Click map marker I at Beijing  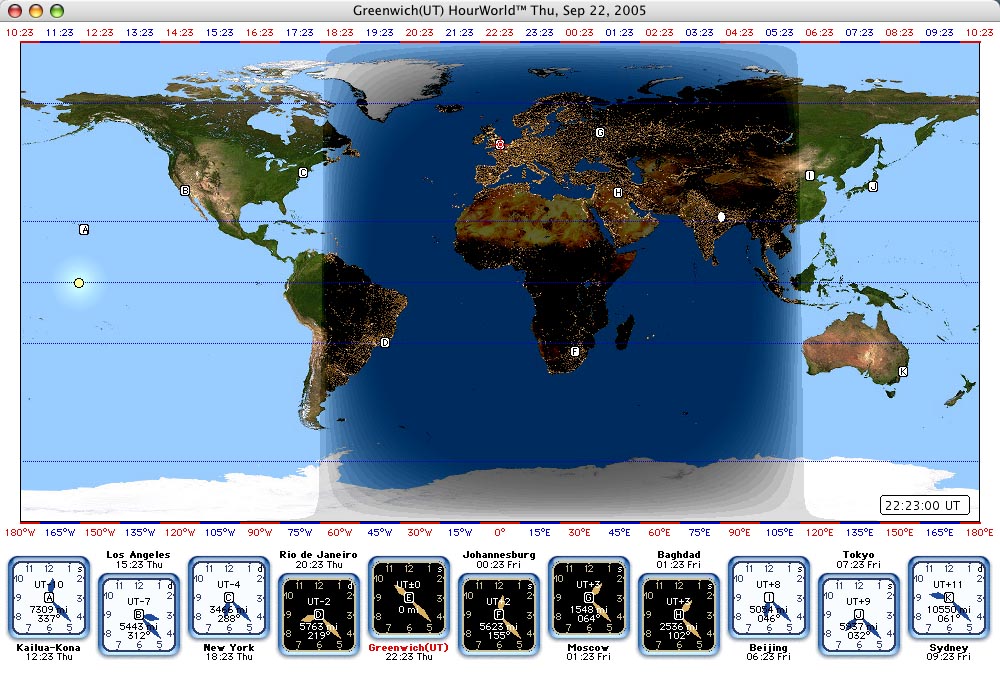tap(809, 175)
